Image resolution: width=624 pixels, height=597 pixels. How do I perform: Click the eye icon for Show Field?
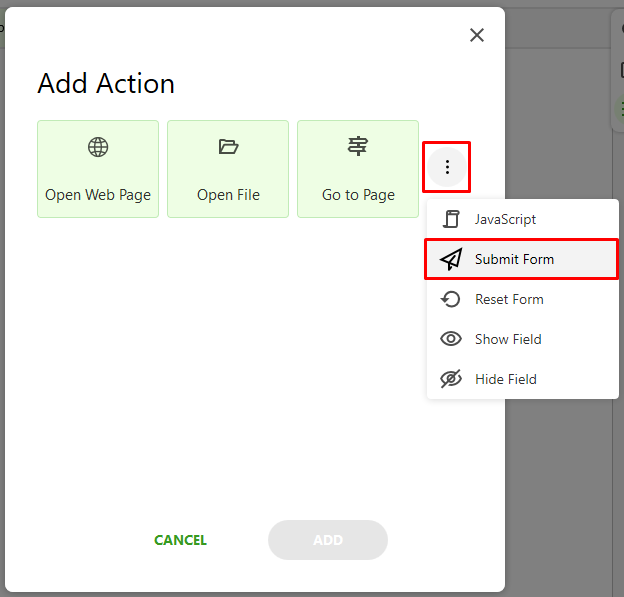[451, 339]
